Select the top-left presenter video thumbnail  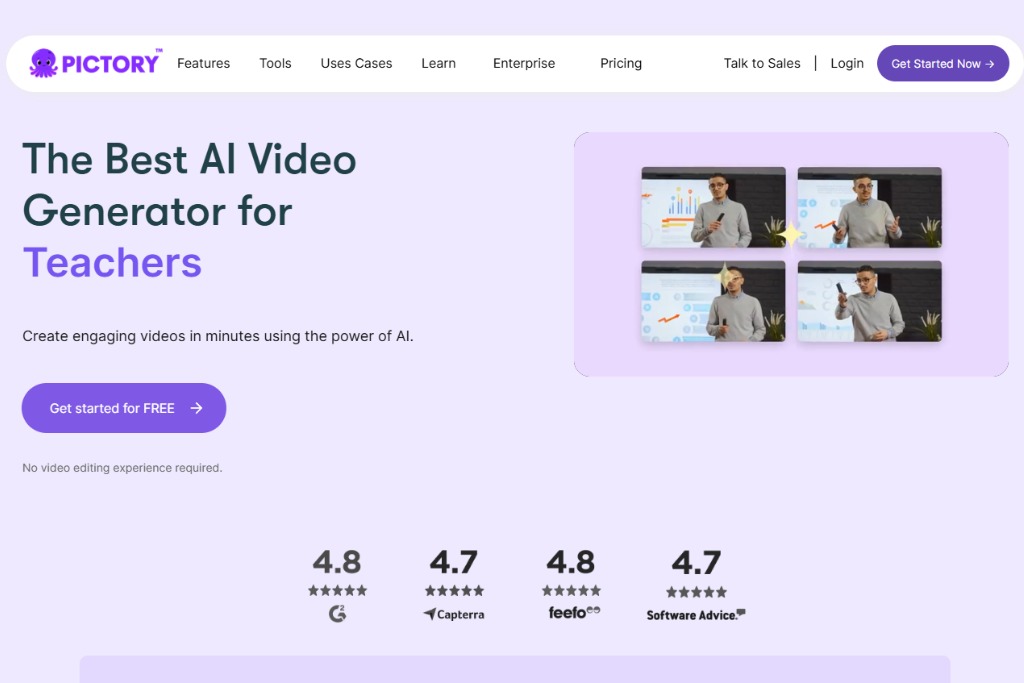pos(713,207)
